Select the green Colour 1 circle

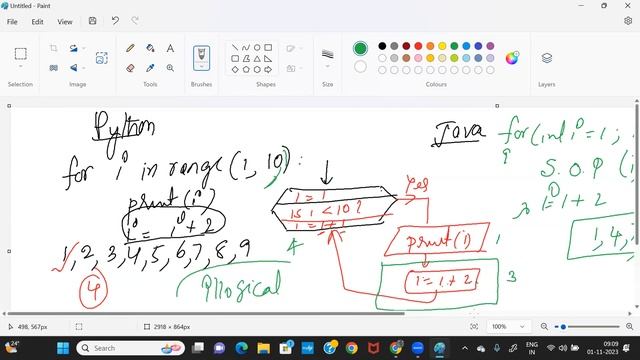click(360, 49)
